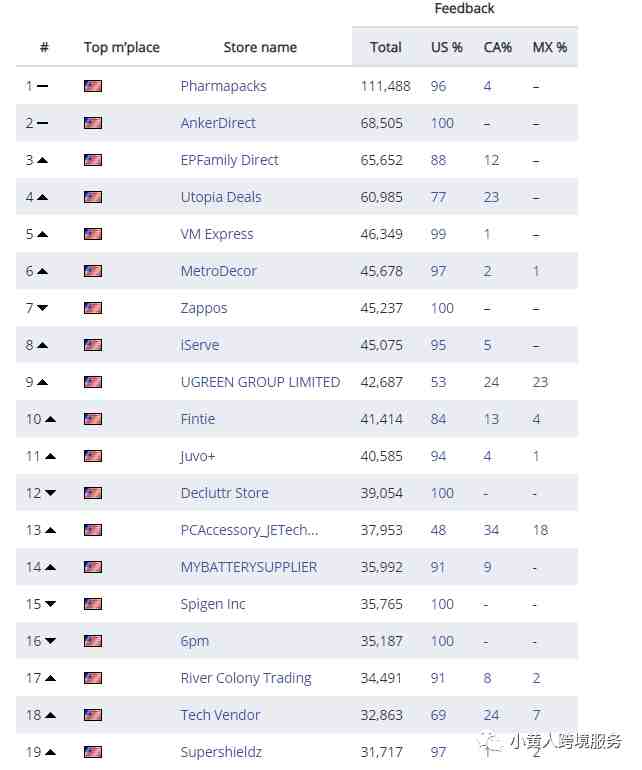The height and width of the screenshot is (770, 642).
Task: Sort by MX % column header
Action: coord(550,47)
